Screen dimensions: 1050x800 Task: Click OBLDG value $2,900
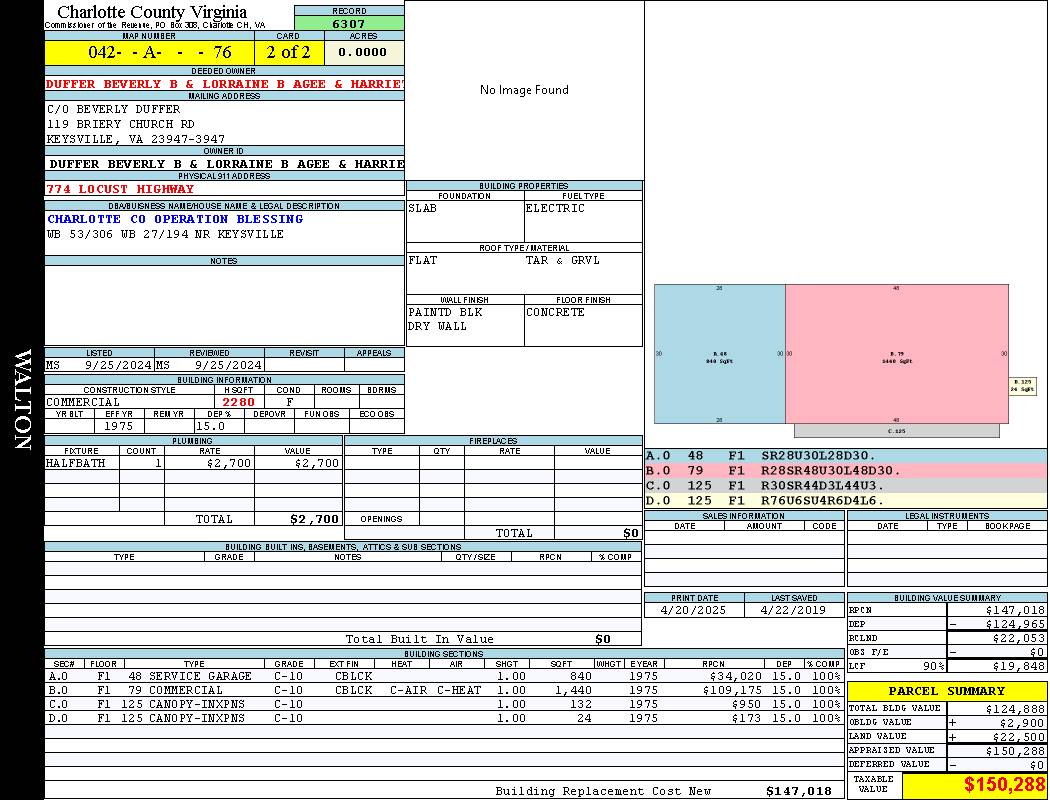coord(1023,723)
